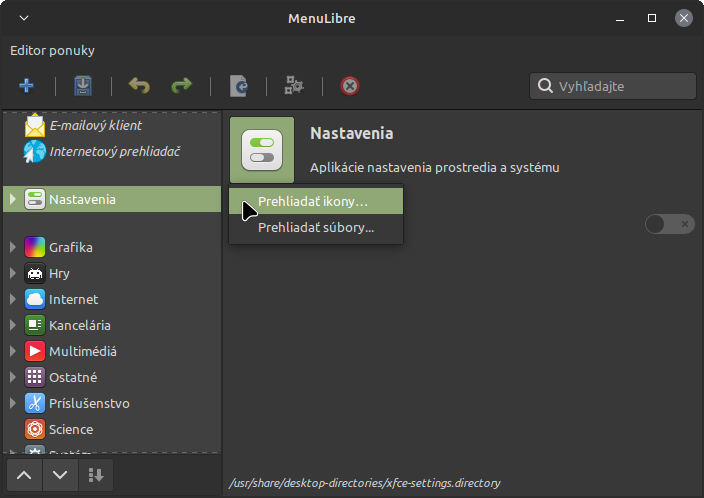Click the red delete icon
Viewport: 704px width, 498px height.
click(x=350, y=86)
